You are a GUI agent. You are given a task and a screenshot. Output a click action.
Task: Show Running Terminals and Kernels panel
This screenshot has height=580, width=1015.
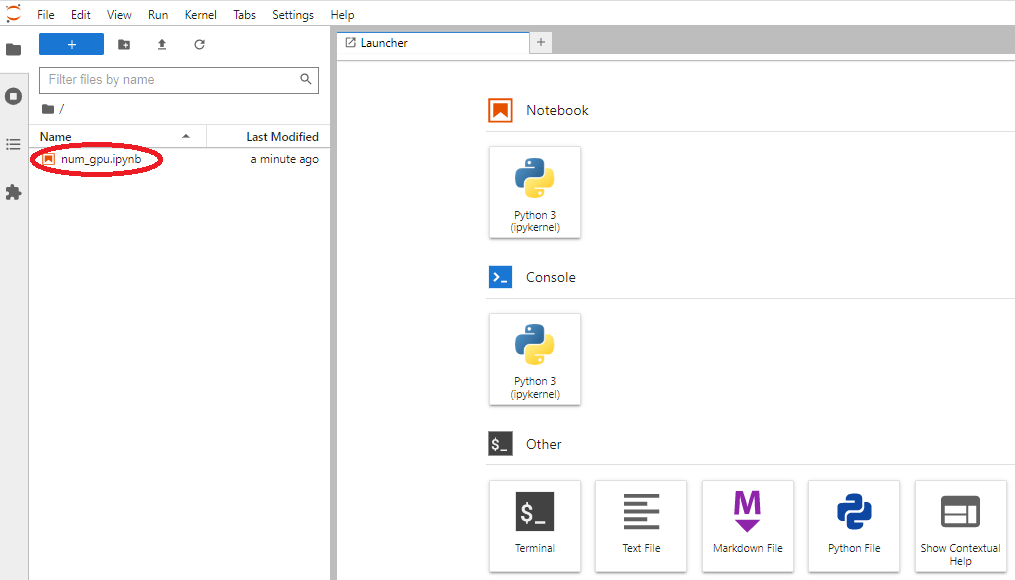pyautogui.click(x=13, y=96)
